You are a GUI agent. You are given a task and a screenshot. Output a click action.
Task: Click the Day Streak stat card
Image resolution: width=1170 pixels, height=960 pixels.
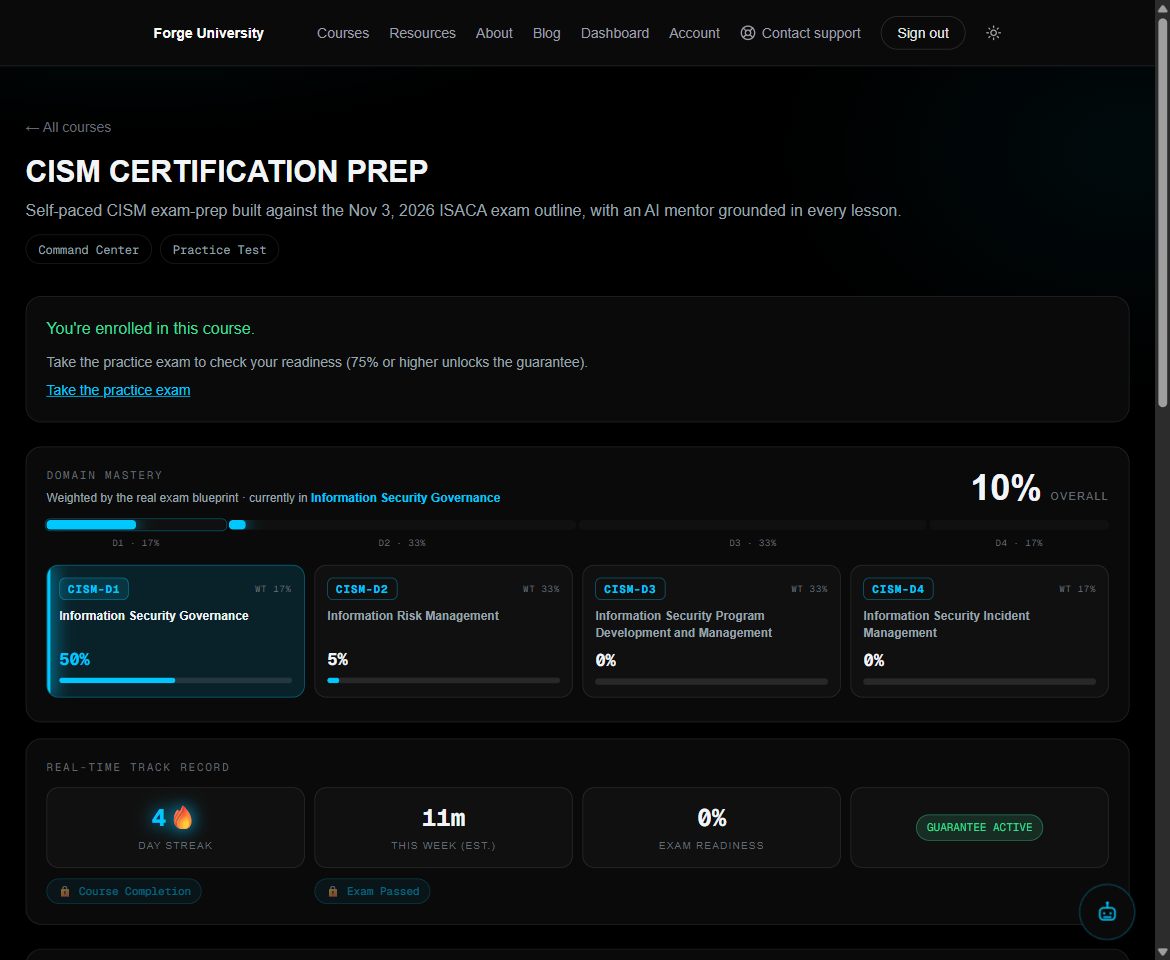[175, 827]
